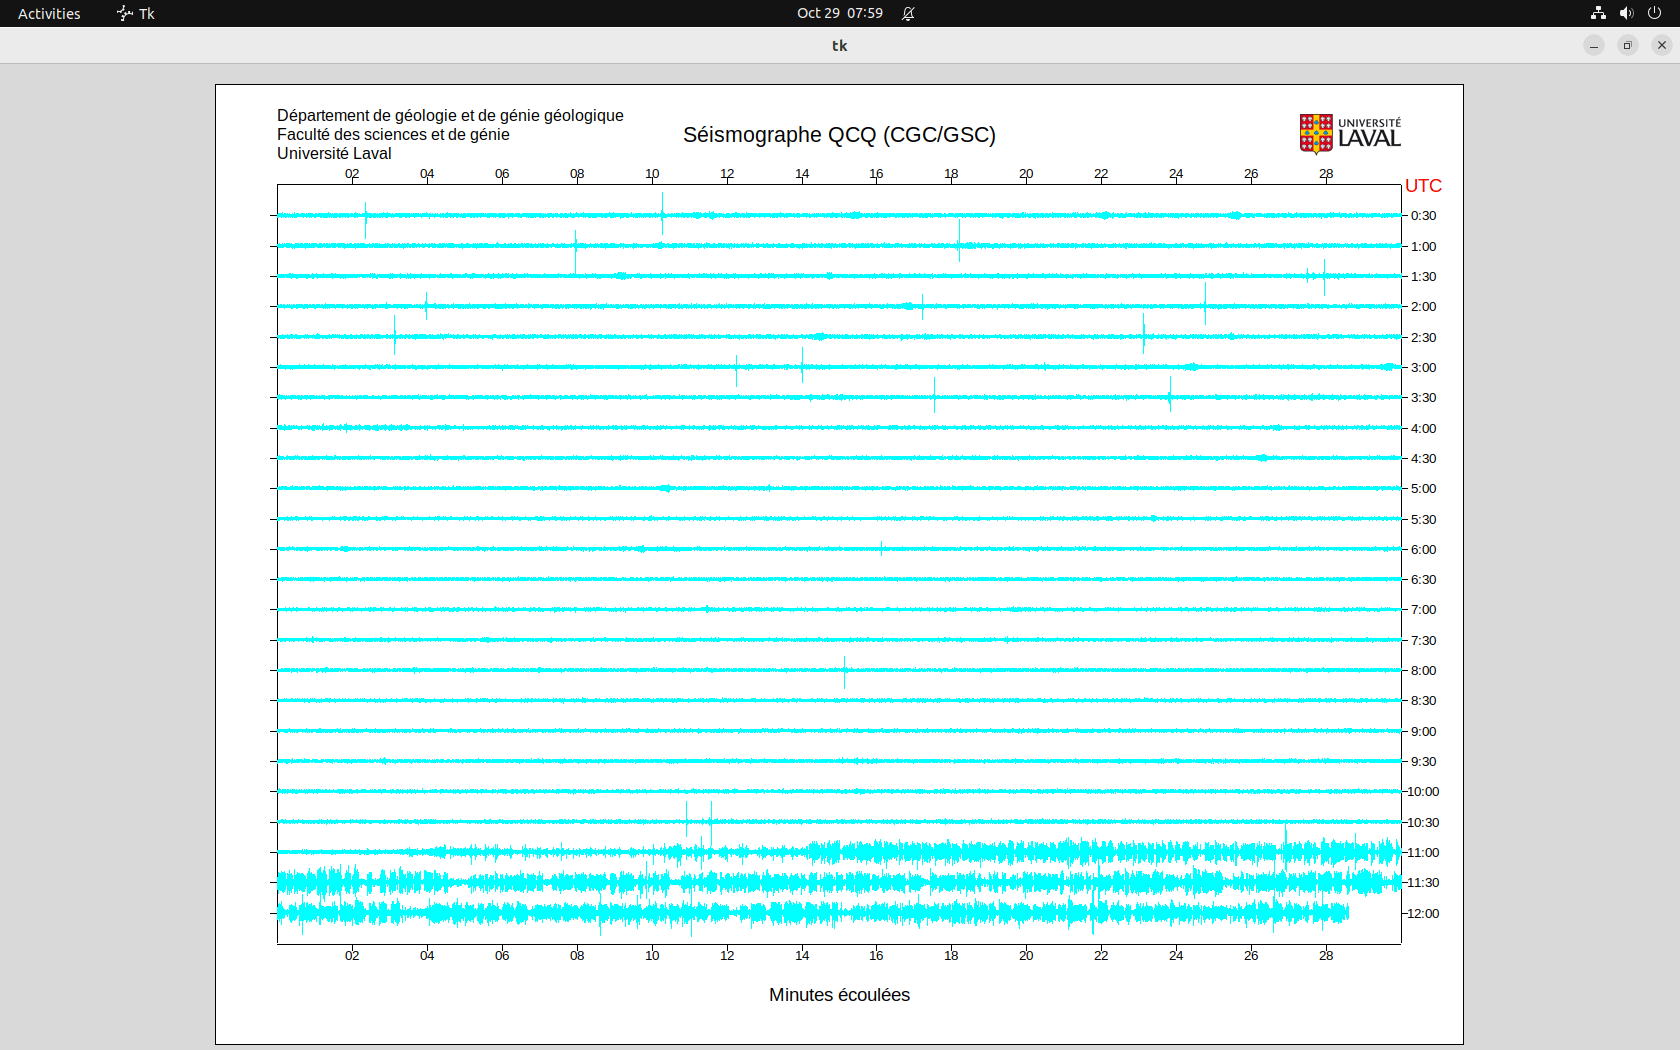Open the Oct 29 07:59 clock
The image size is (1680, 1050).
(839, 13)
